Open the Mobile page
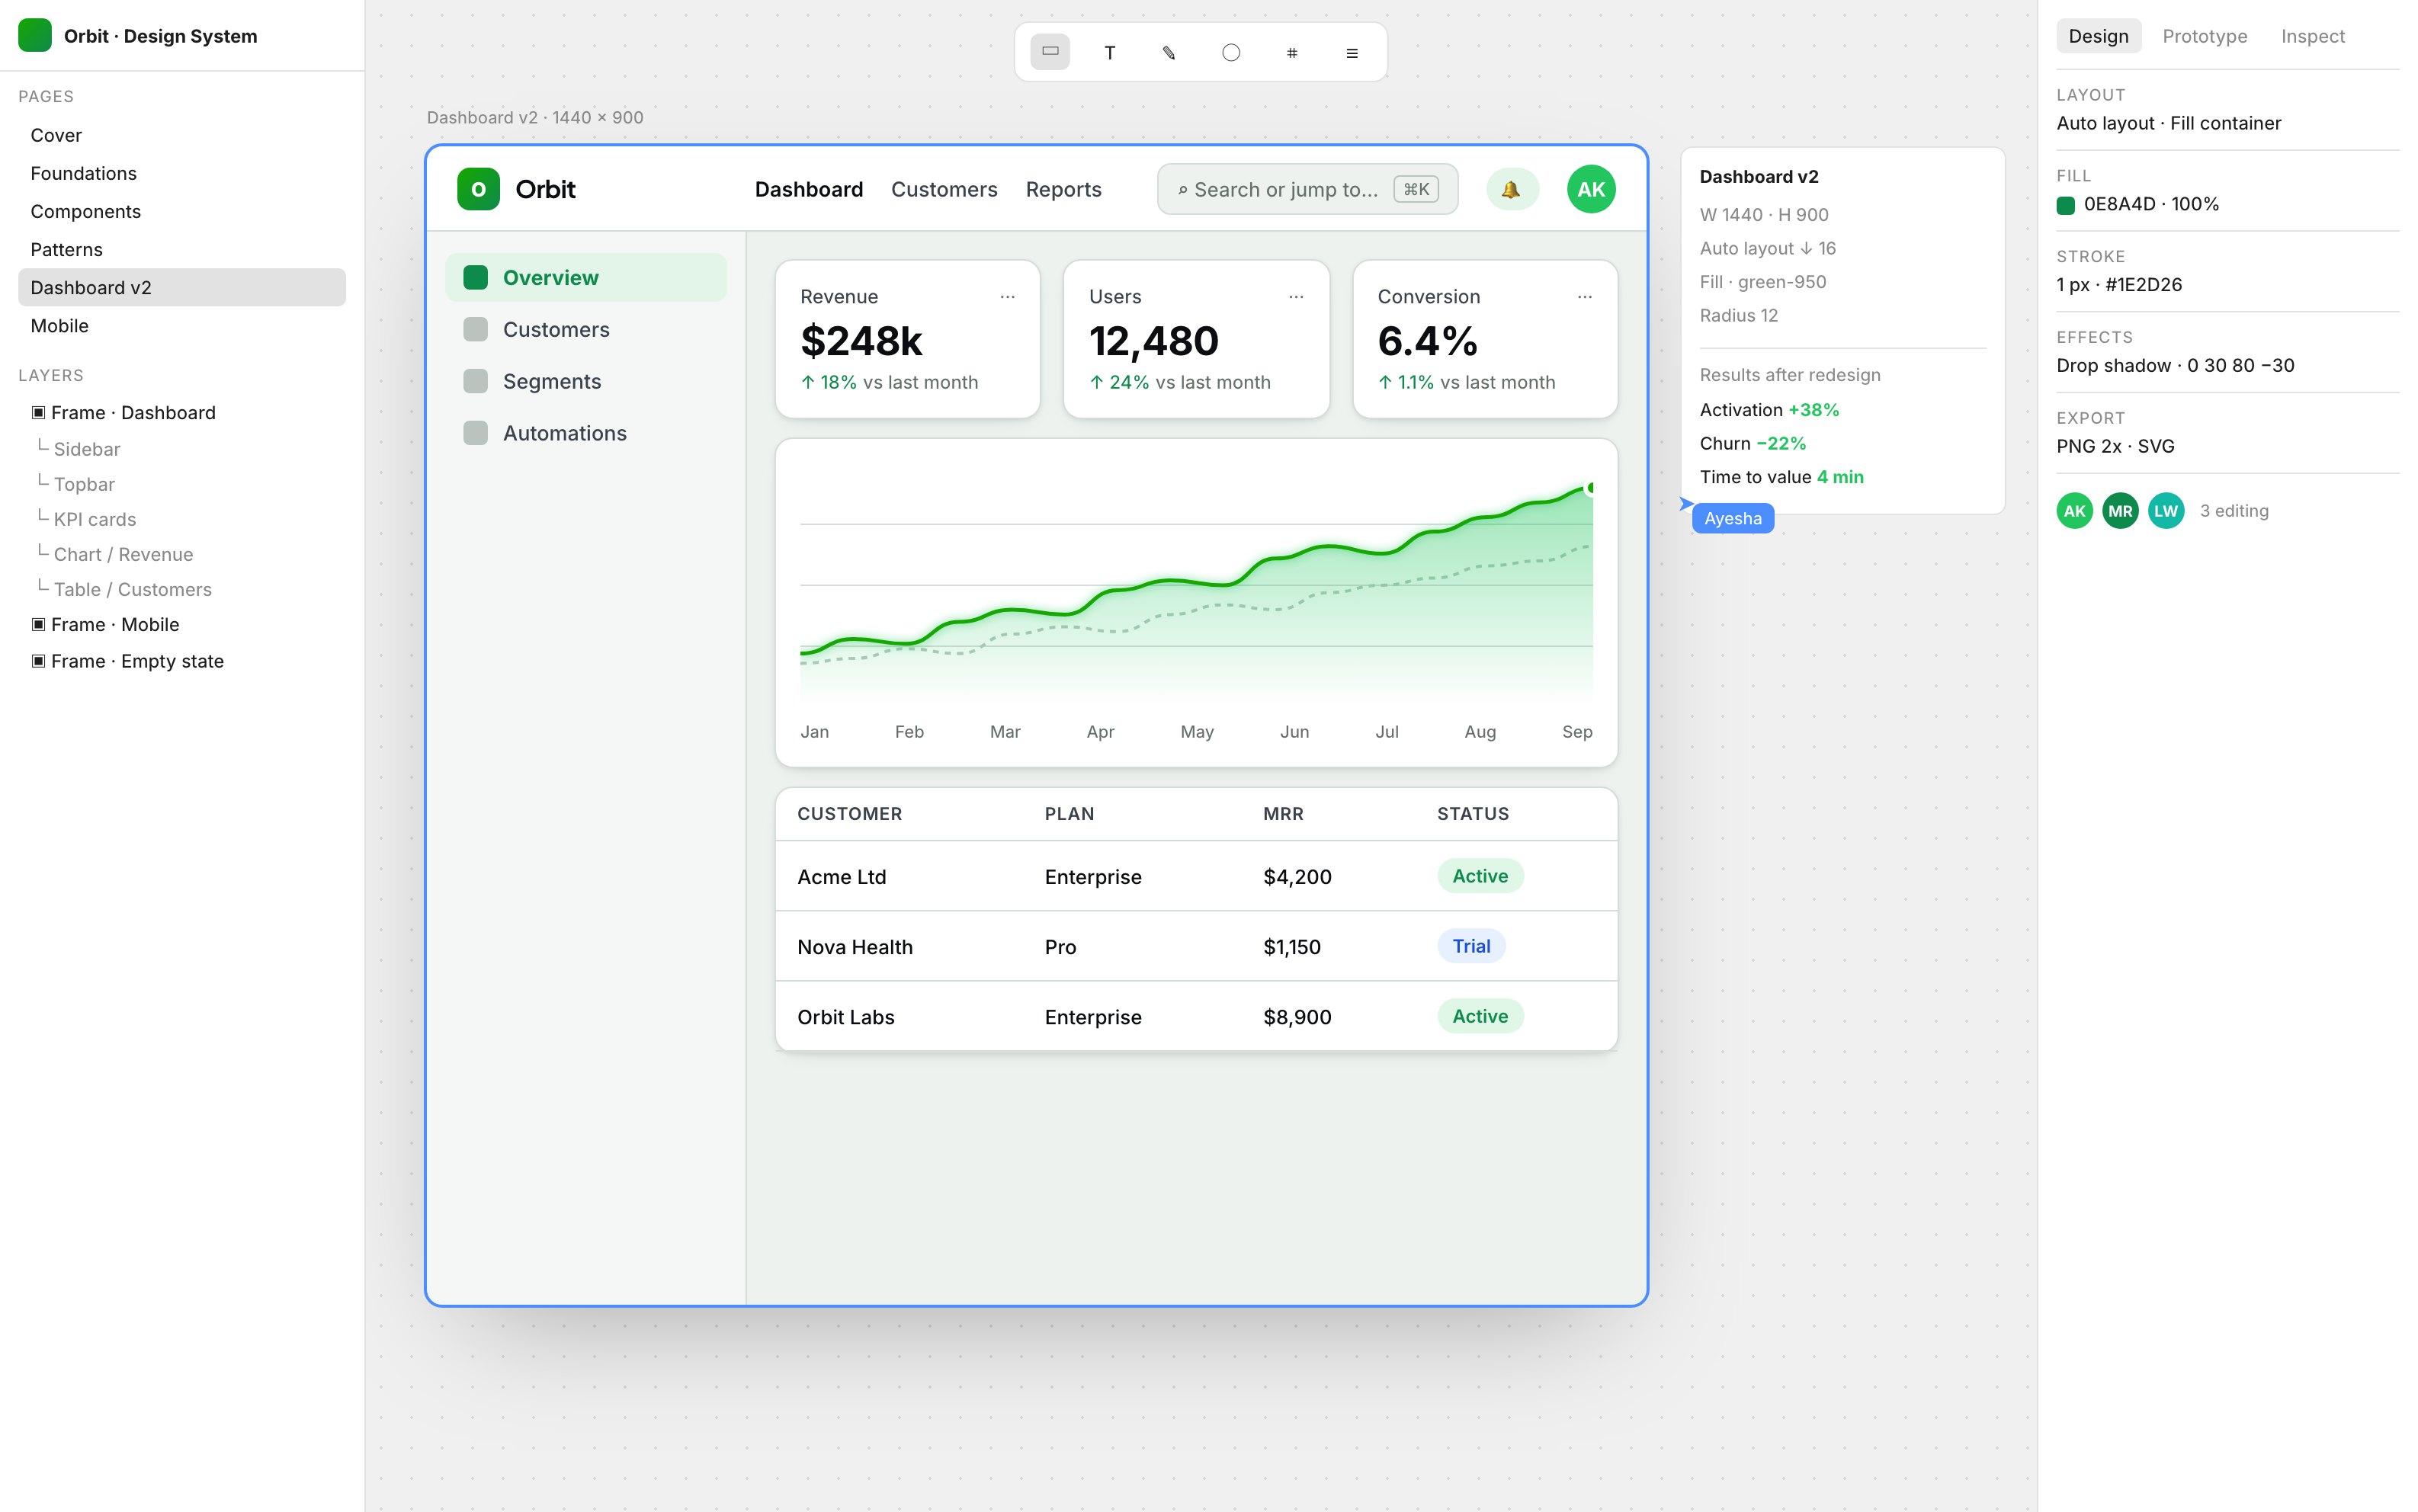The image size is (2418, 1512). point(182,325)
